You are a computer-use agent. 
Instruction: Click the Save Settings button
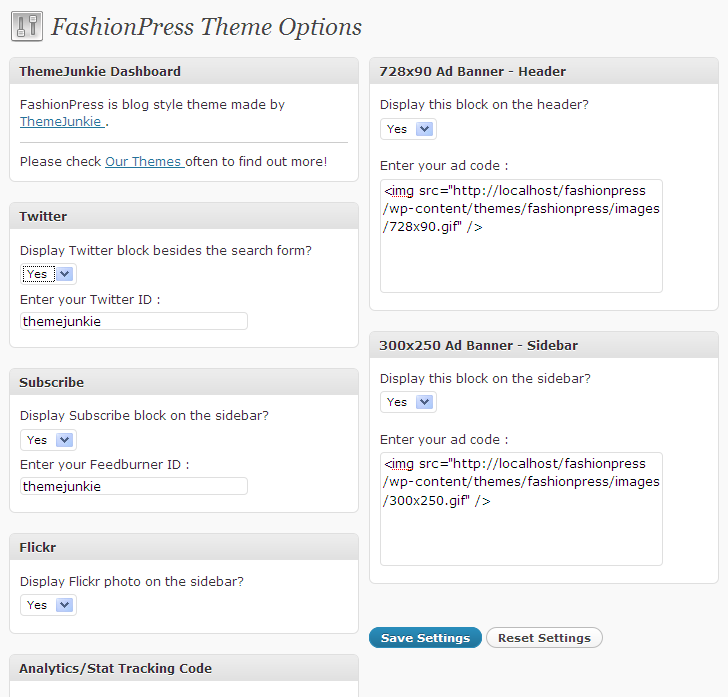click(425, 638)
